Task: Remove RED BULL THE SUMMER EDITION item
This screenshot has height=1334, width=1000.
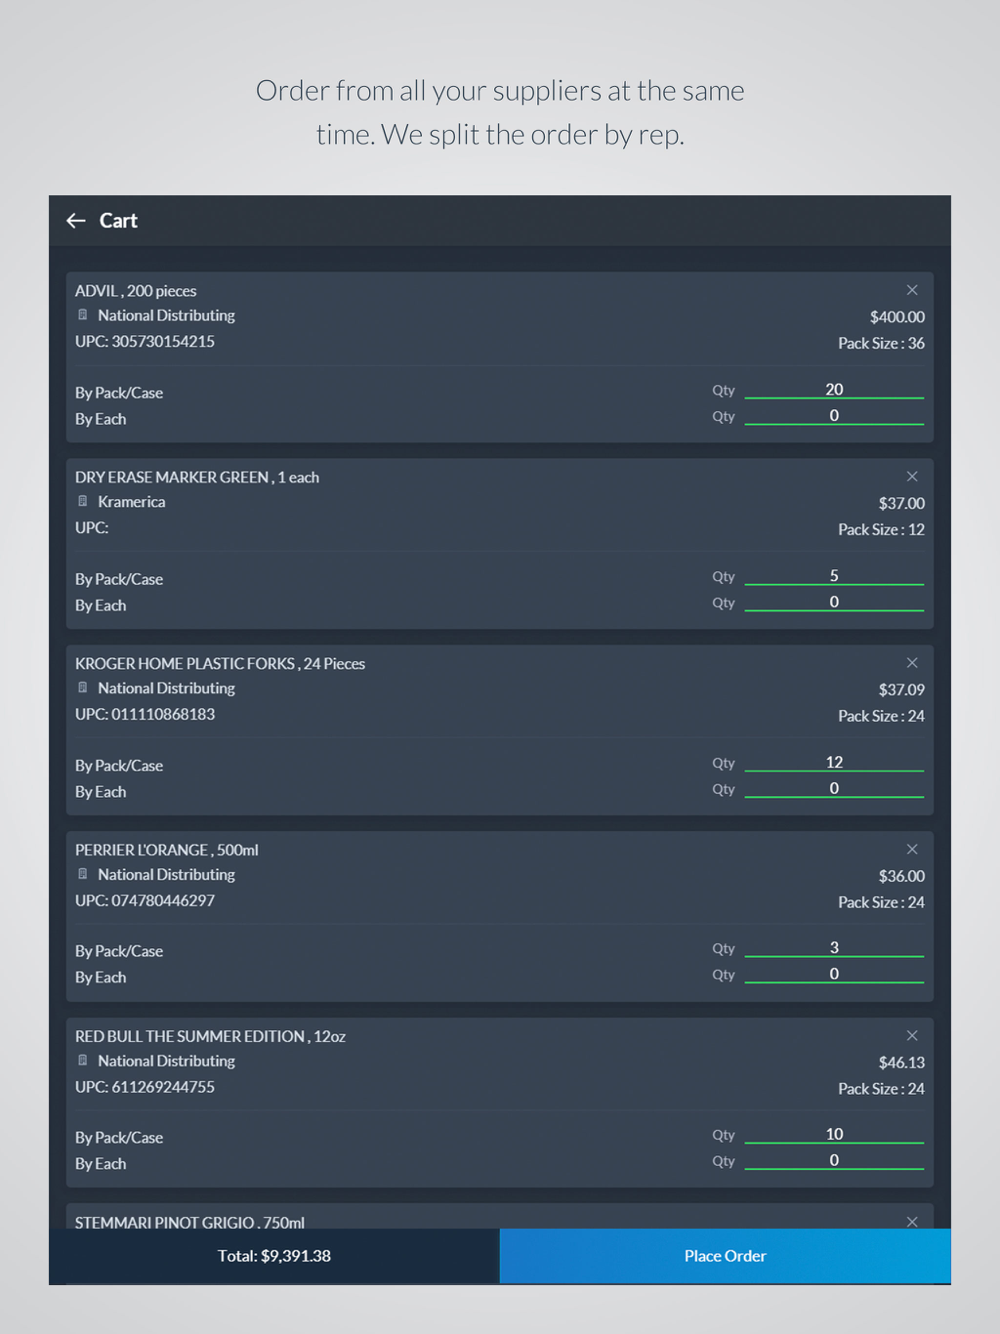Action: click(912, 1036)
